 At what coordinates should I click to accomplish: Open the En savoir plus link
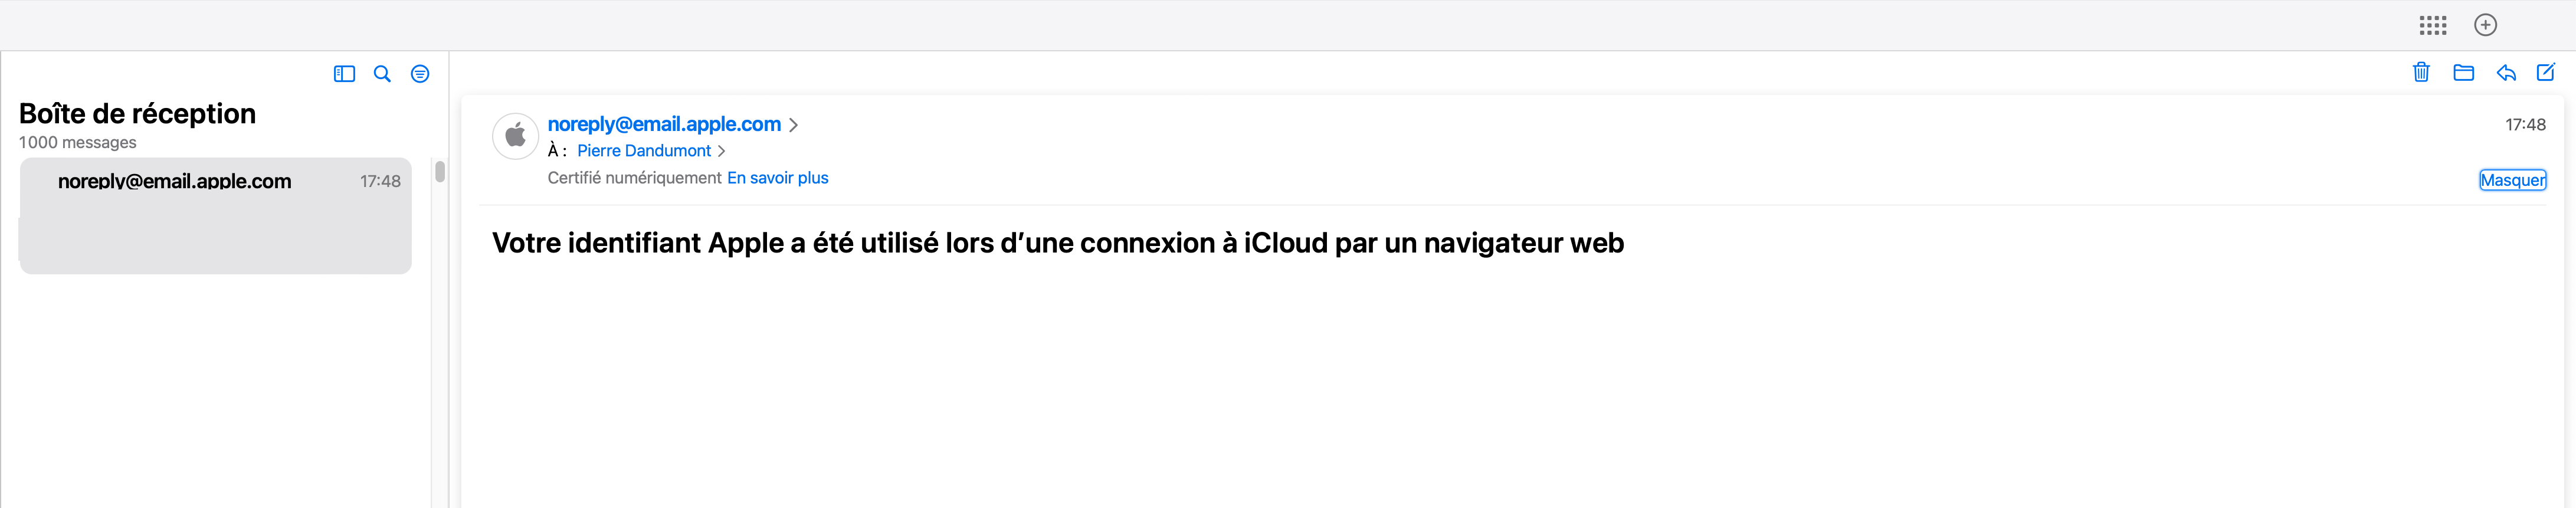point(777,178)
